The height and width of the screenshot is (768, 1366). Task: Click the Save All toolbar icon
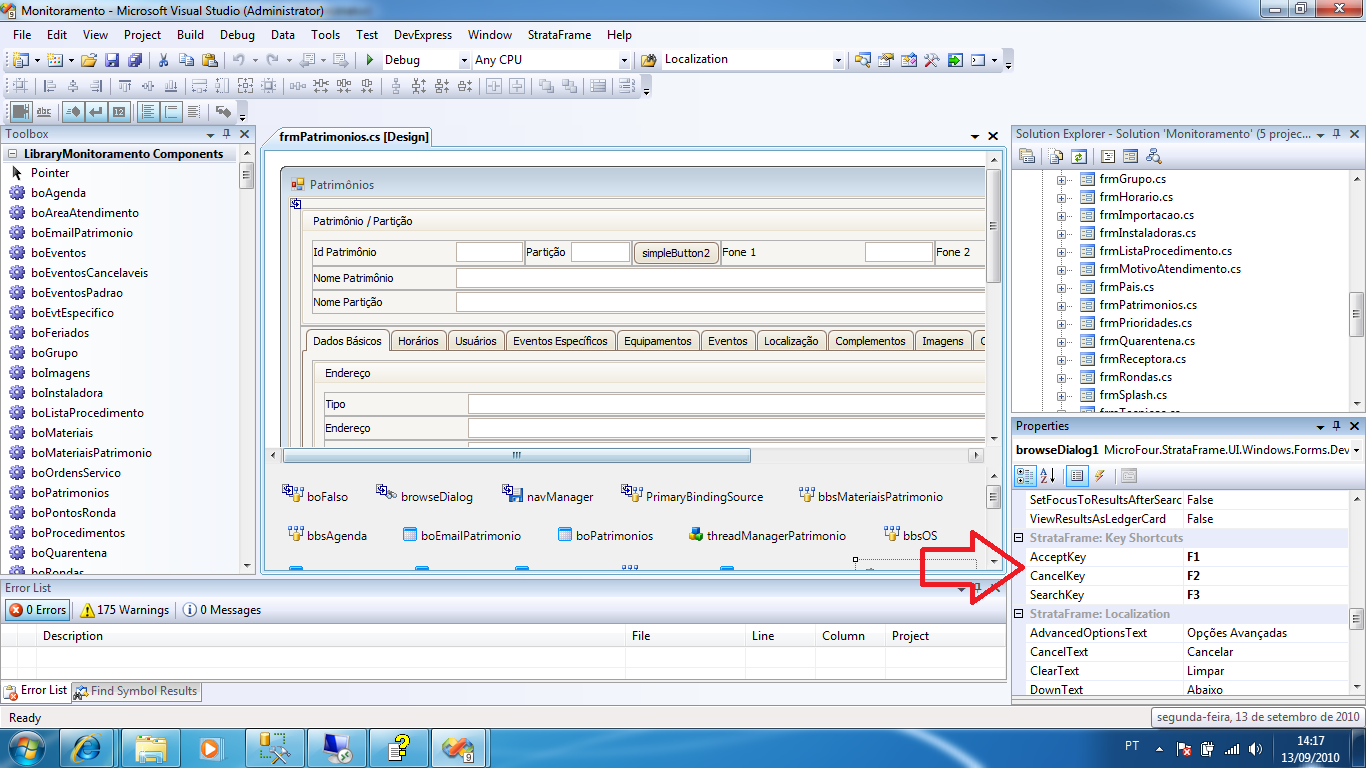[133, 60]
